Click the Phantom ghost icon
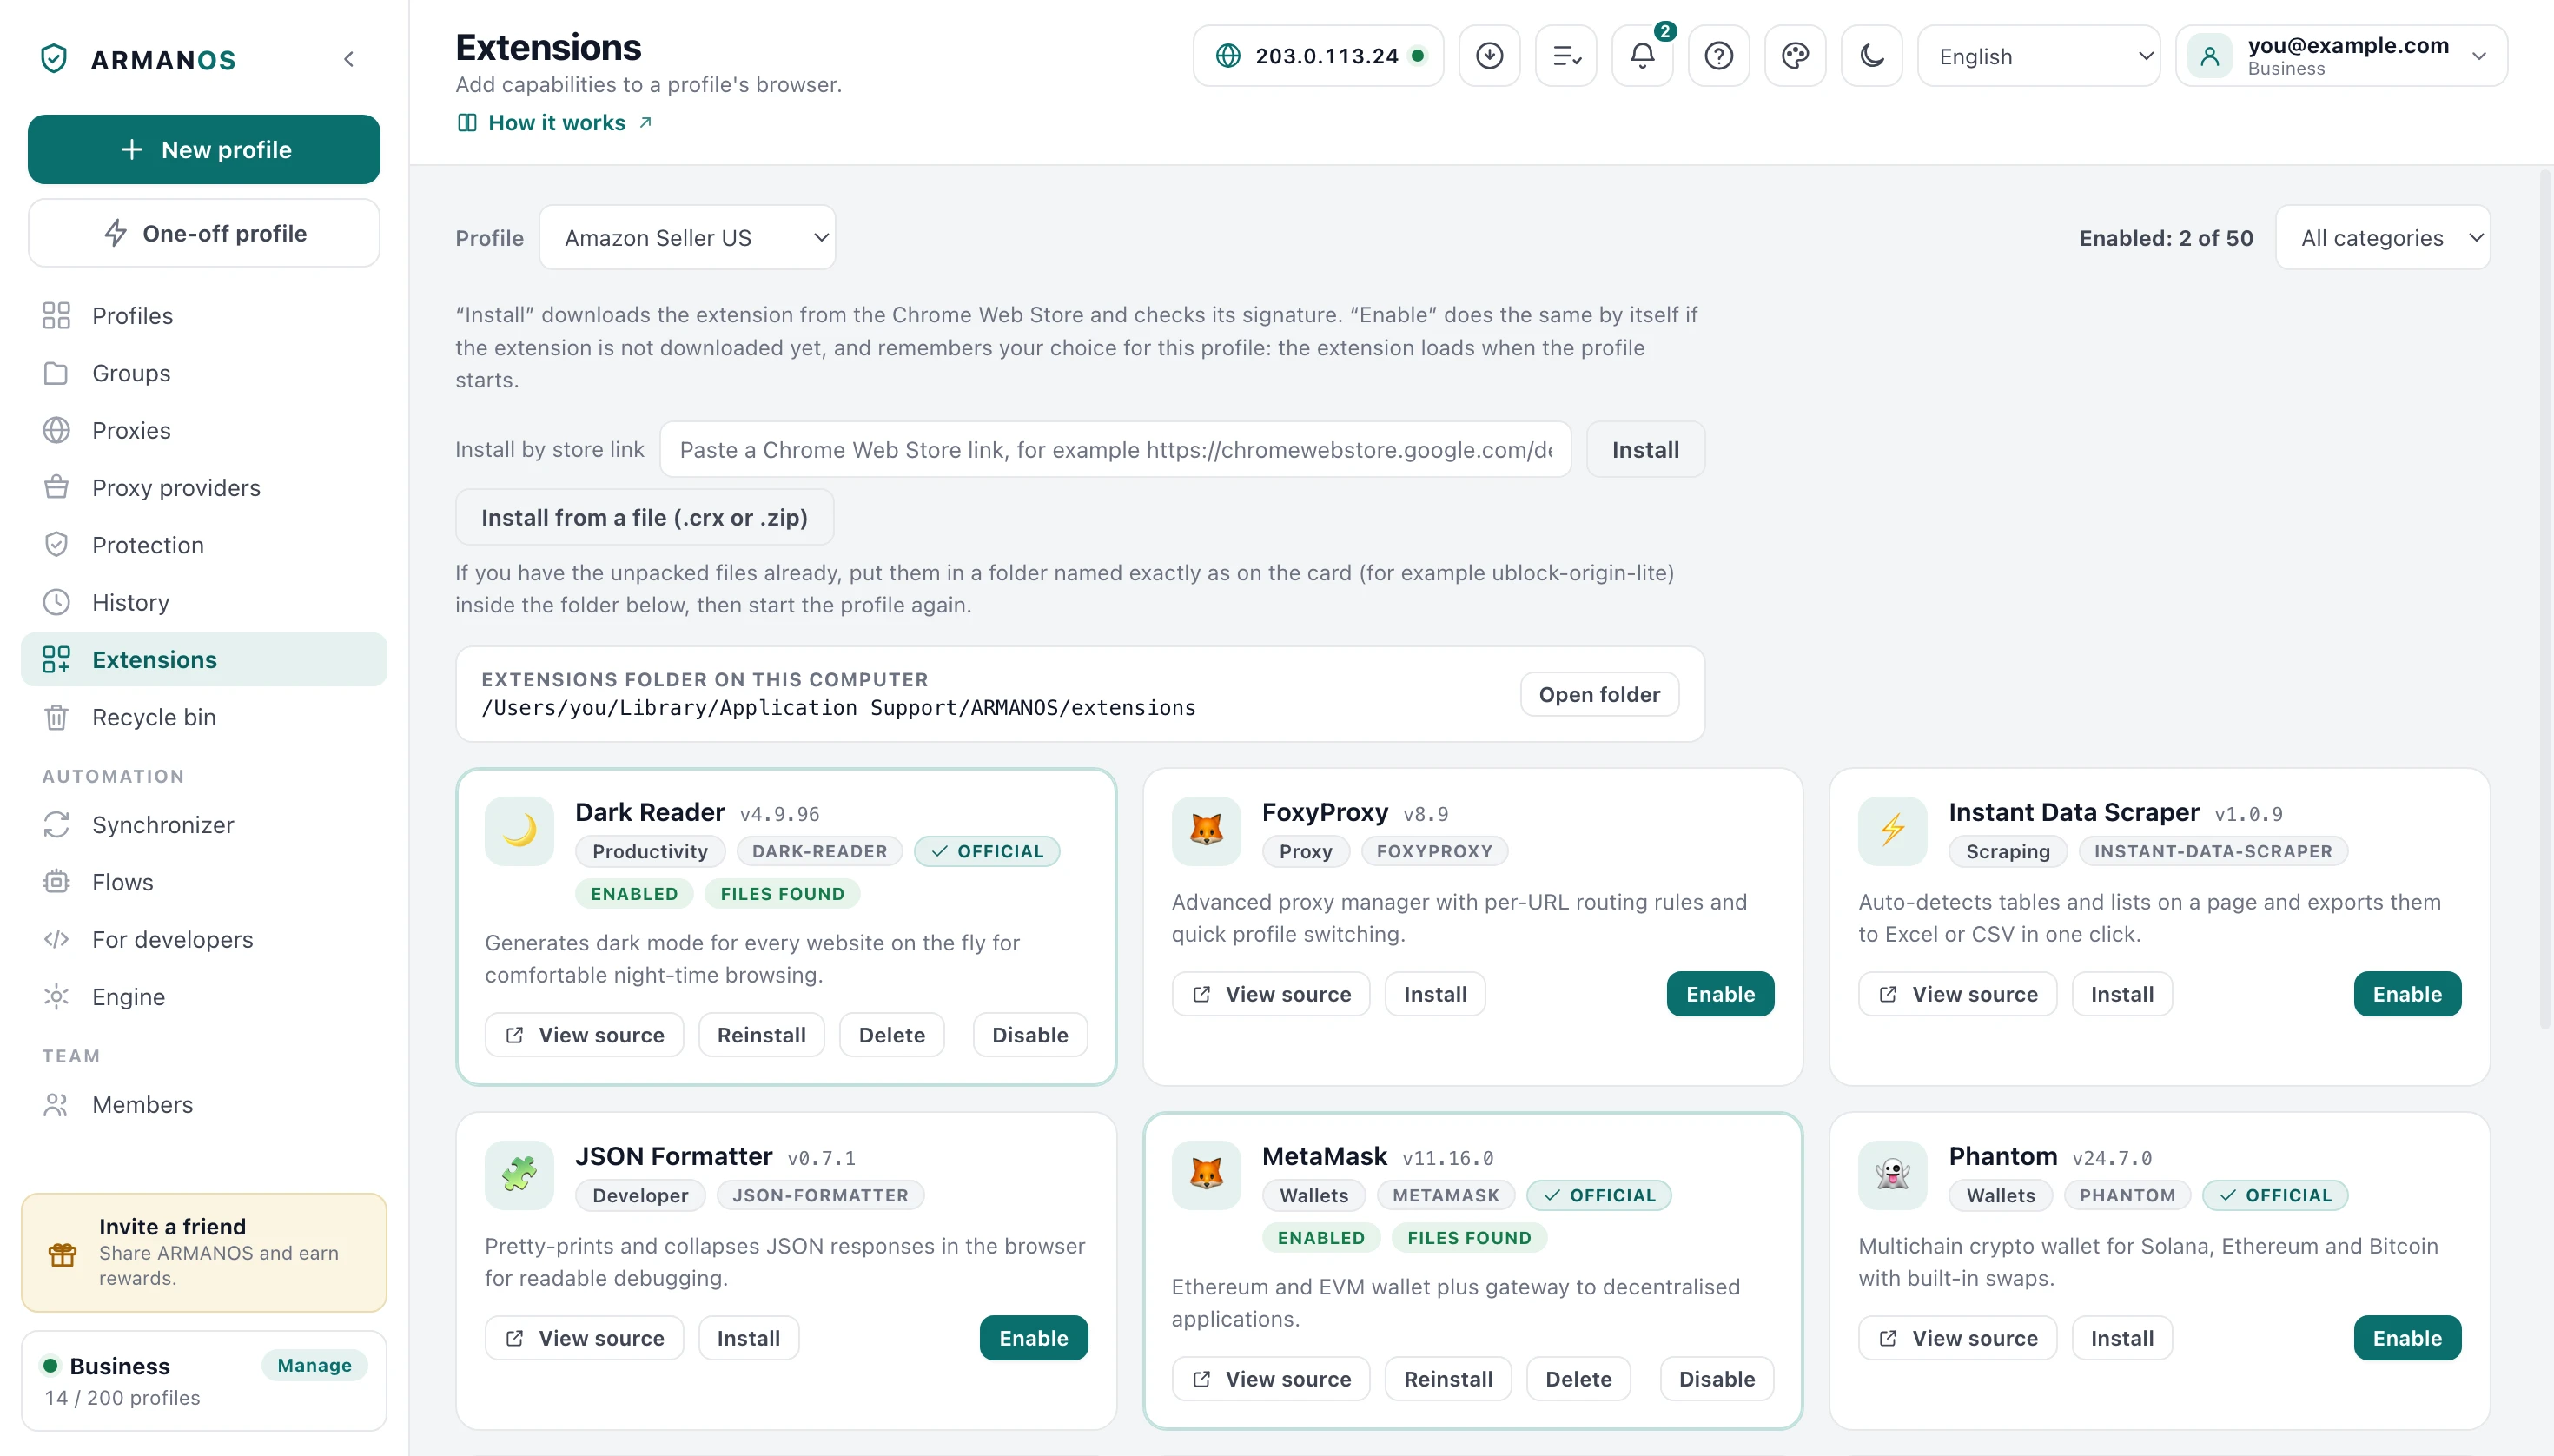The image size is (2554, 1456). (1892, 1174)
